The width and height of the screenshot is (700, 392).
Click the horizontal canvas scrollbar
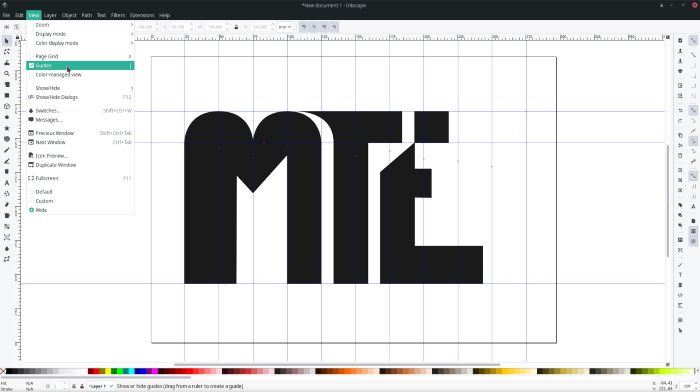click(337, 365)
